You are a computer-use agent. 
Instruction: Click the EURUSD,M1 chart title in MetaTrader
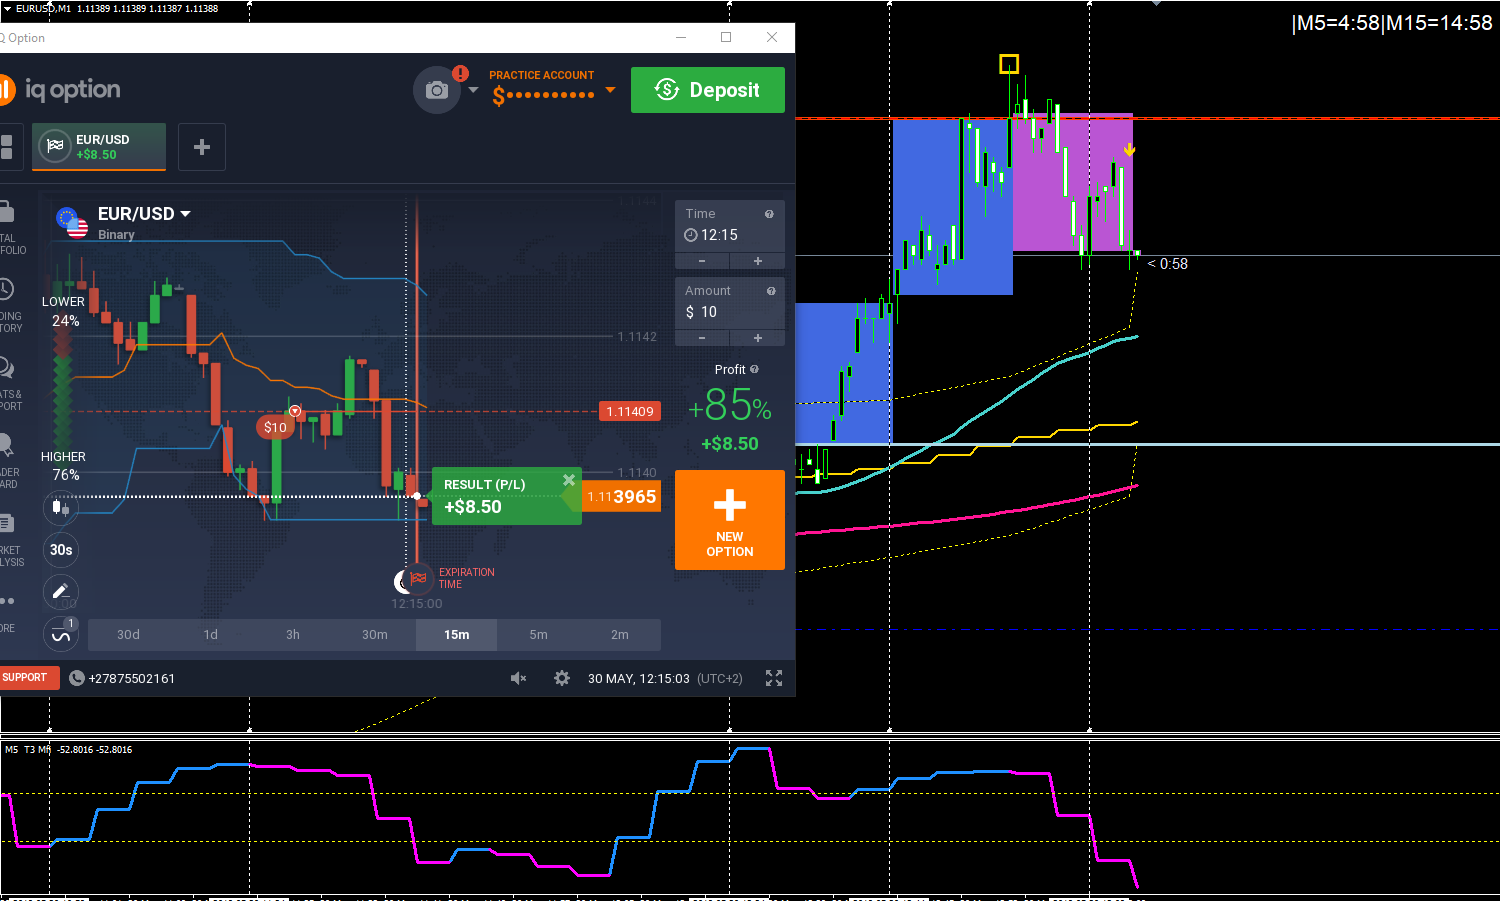pos(43,8)
